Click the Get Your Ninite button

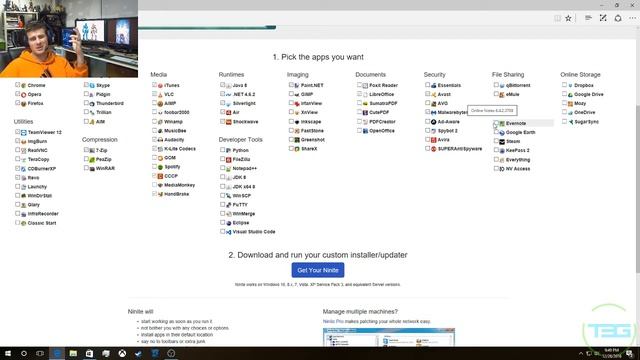318,270
